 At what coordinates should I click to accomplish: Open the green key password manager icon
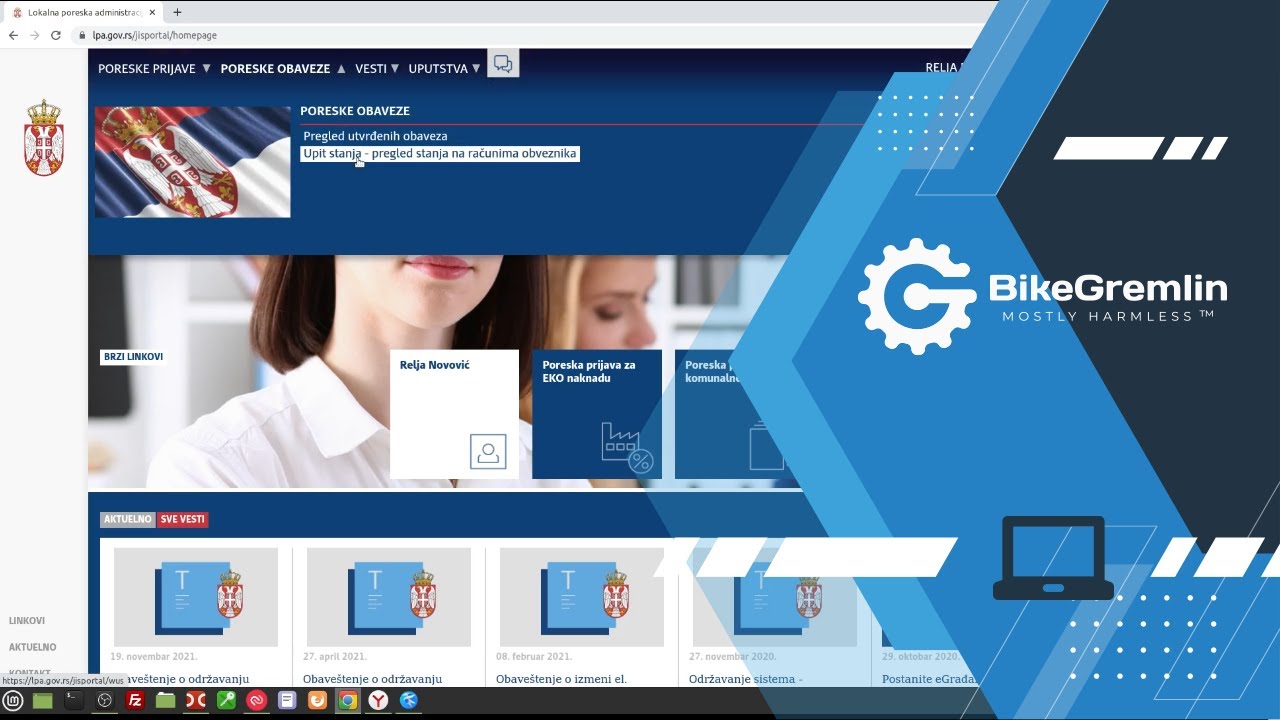(x=226, y=701)
